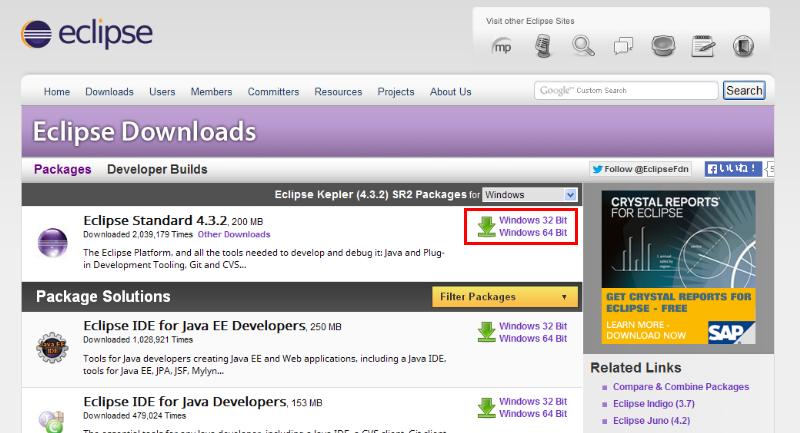Open Other Downloads link
The height and width of the screenshot is (433, 800).
point(234,235)
